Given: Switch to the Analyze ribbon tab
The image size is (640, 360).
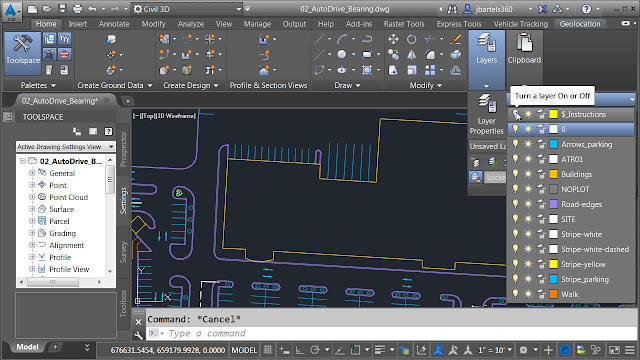Looking at the screenshot, I should [x=191, y=24].
